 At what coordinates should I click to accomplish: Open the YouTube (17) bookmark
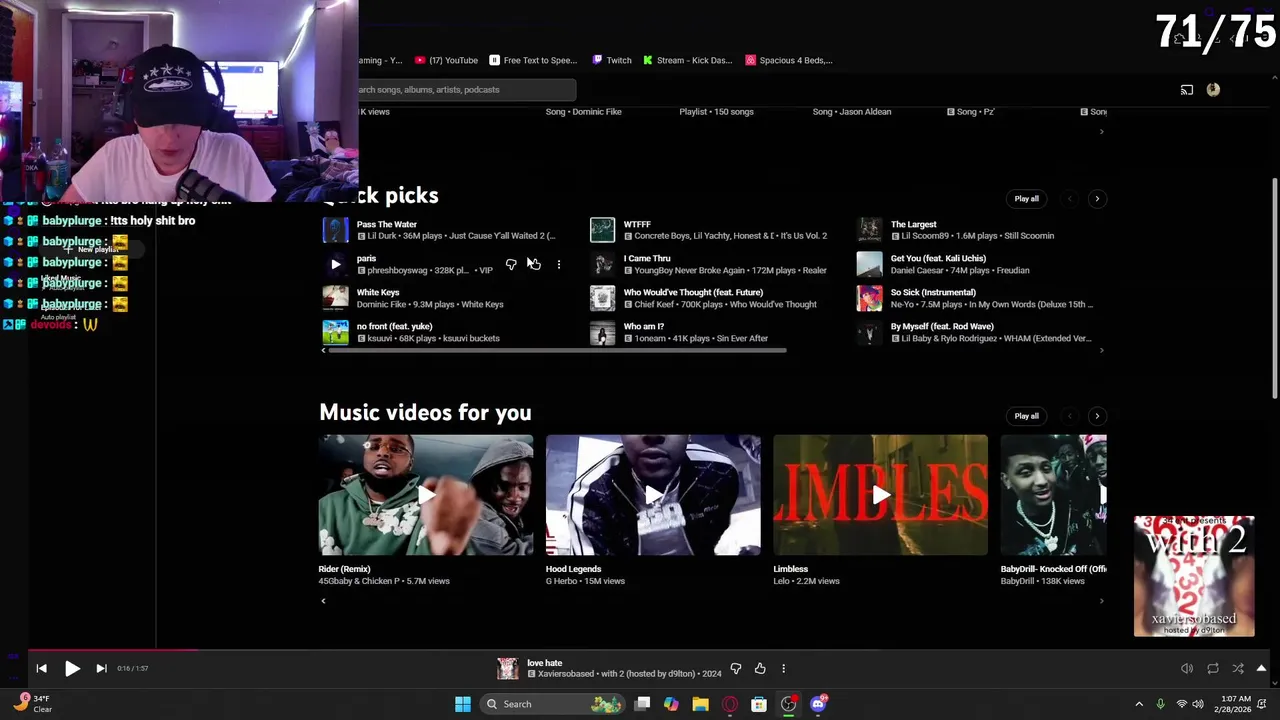[x=446, y=60]
